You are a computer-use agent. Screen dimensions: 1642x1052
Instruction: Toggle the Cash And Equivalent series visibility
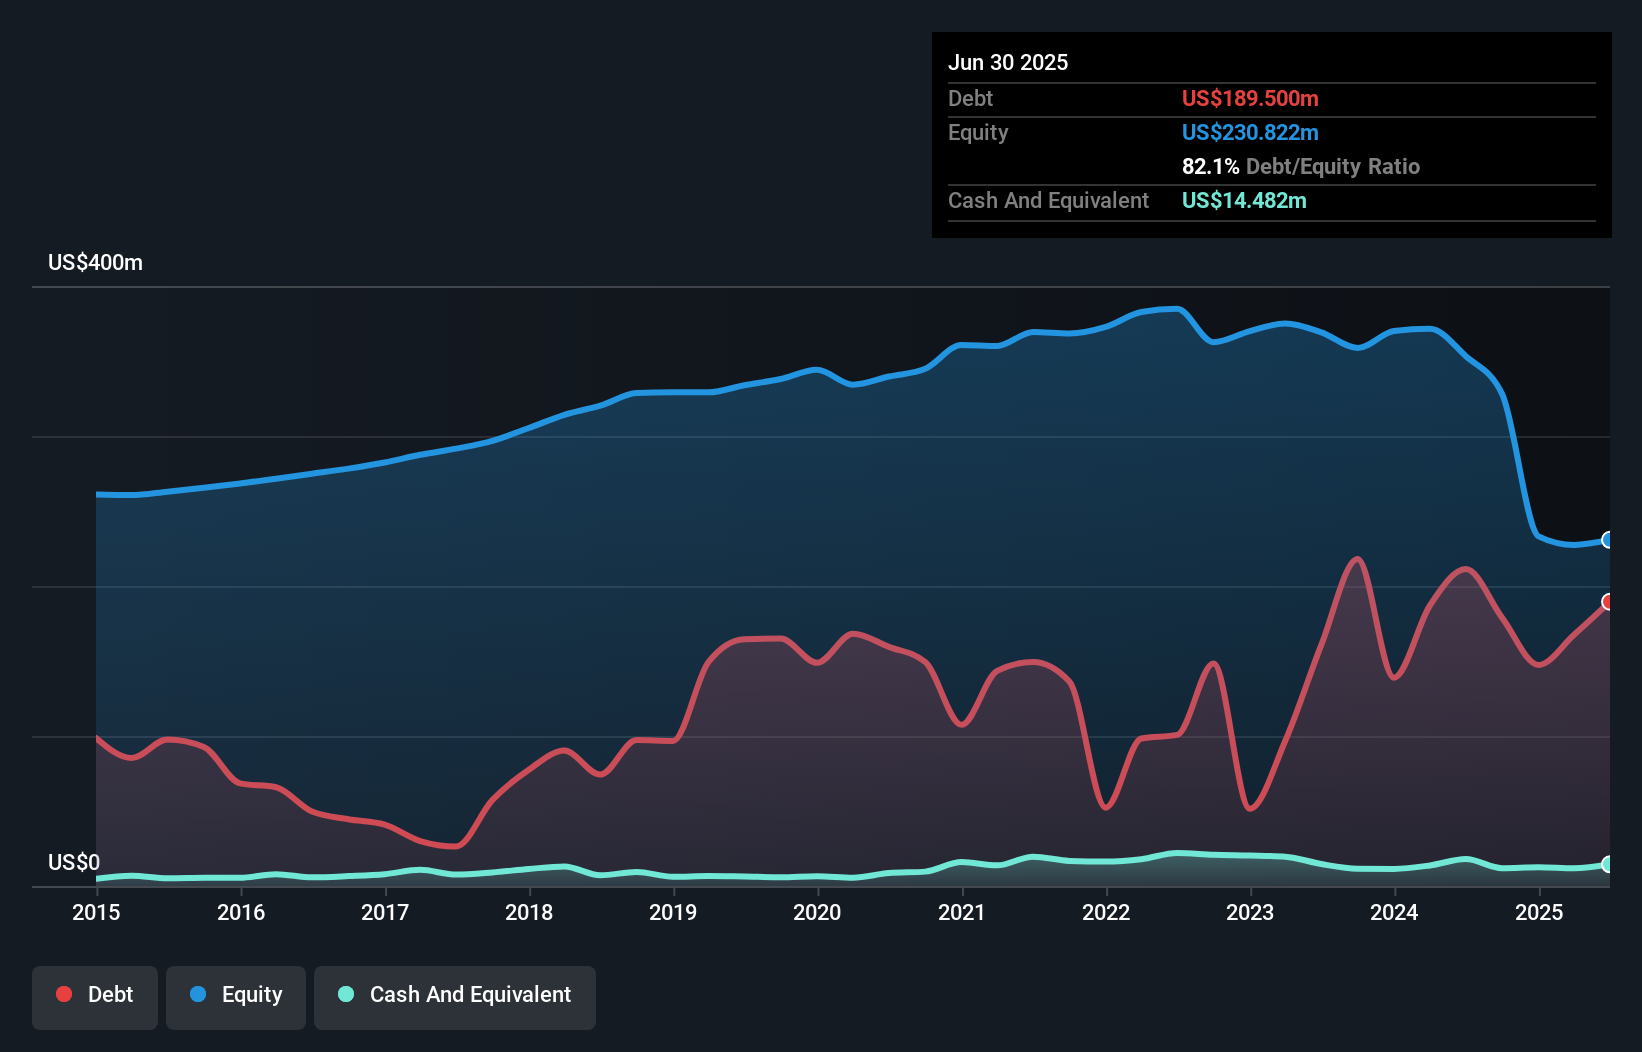(x=454, y=996)
